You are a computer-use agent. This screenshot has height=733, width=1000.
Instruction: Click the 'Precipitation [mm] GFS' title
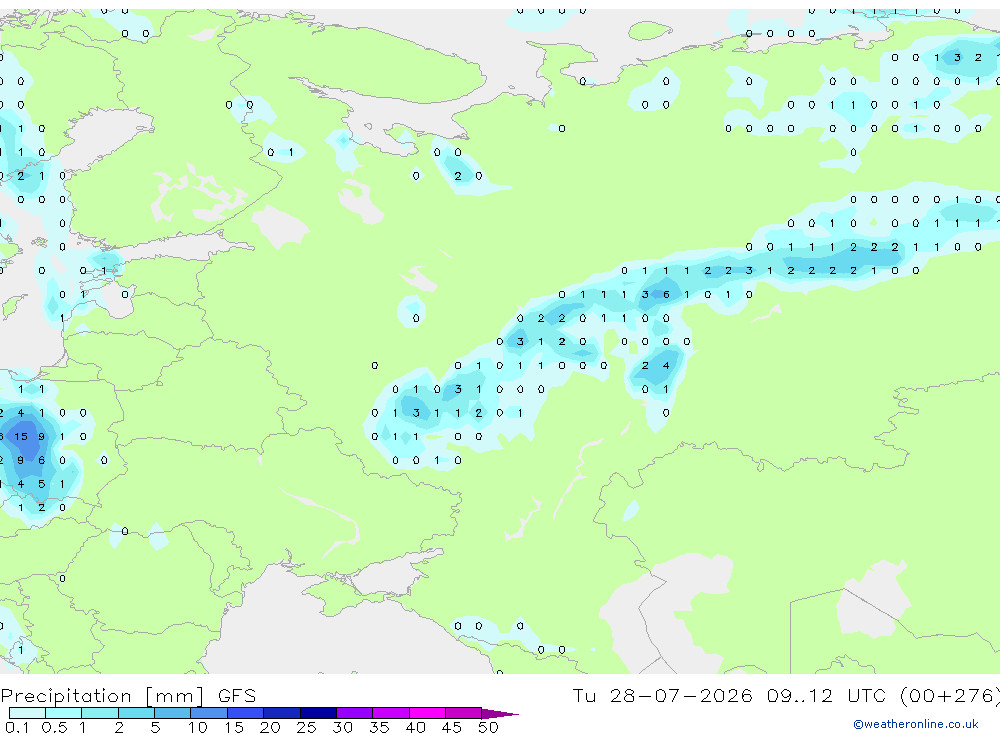128,695
